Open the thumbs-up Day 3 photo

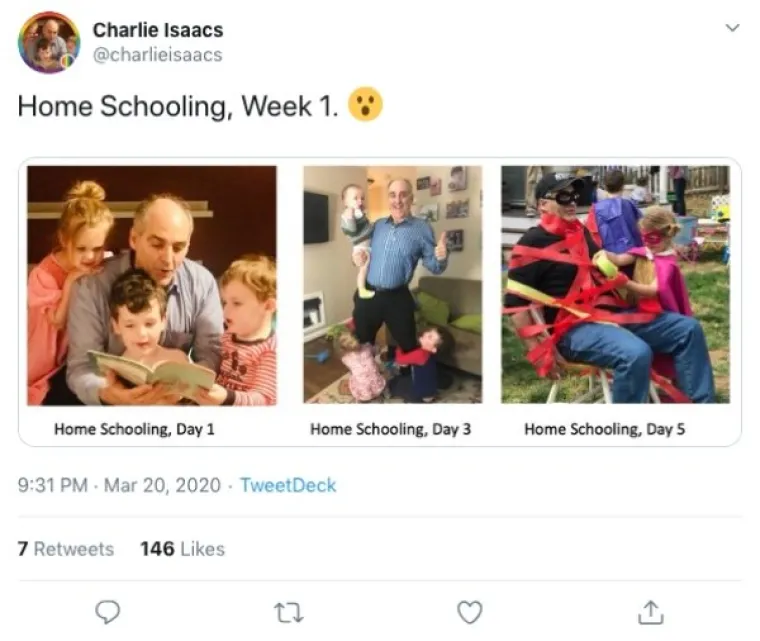click(392, 285)
